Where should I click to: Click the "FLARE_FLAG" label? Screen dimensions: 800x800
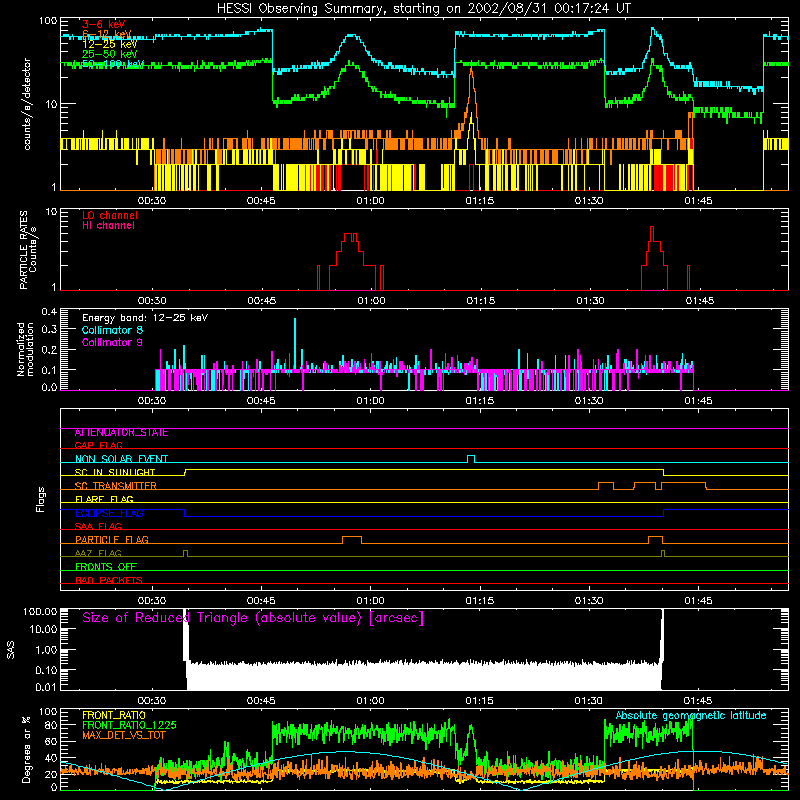click(x=104, y=499)
